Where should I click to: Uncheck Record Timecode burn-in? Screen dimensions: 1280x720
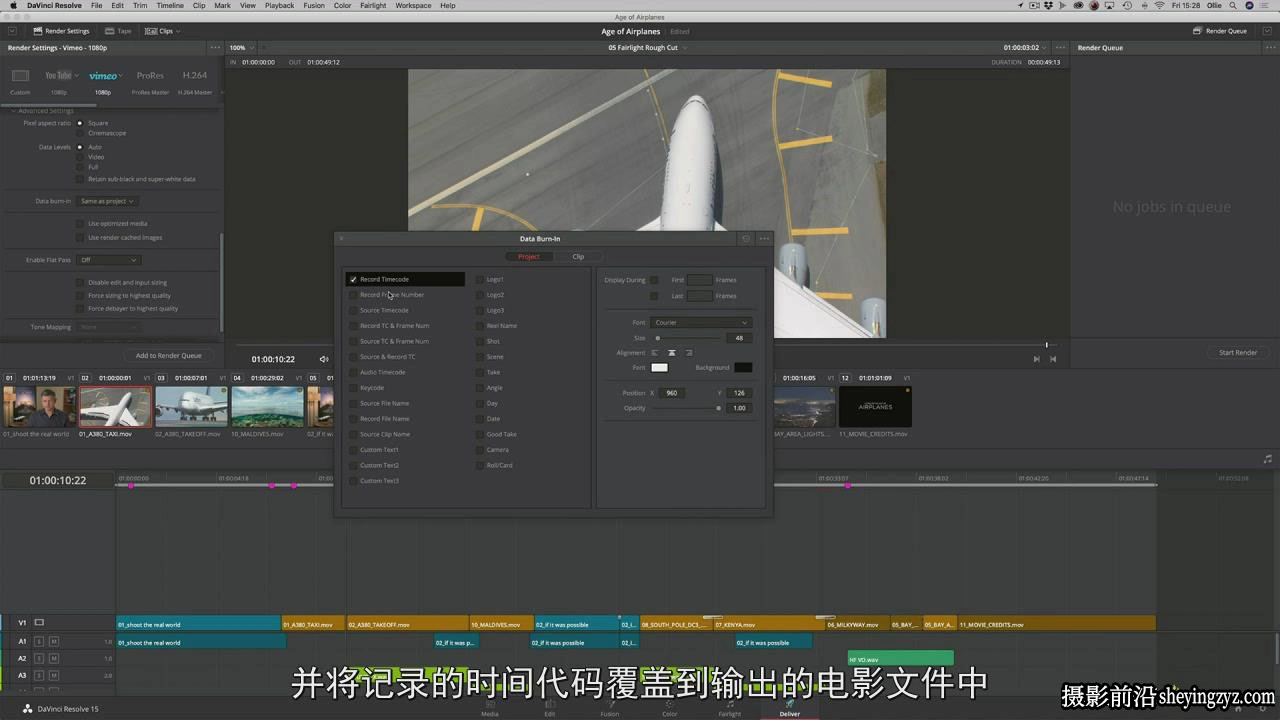[x=353, y=280]
